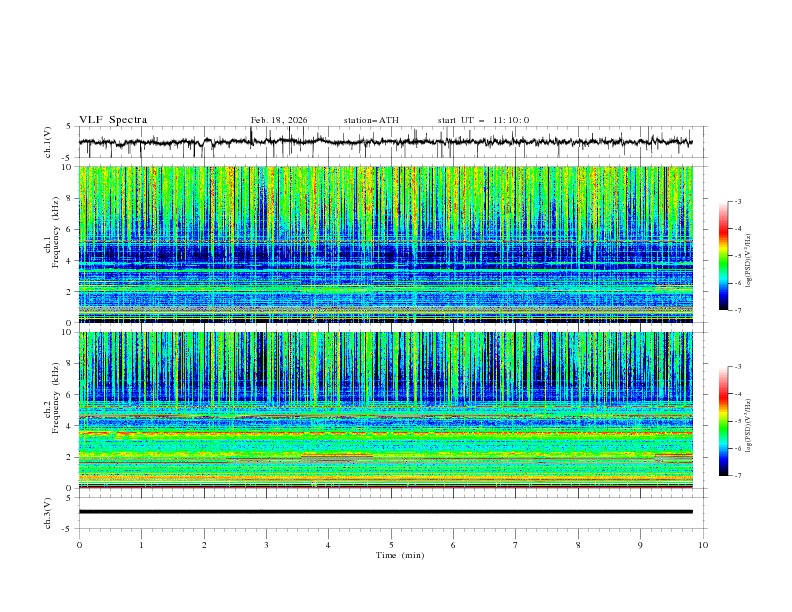Click the "-7" label on ch.2 color bar
The width and height of the screenshot is (792, 612).
(x=737, y=475)
